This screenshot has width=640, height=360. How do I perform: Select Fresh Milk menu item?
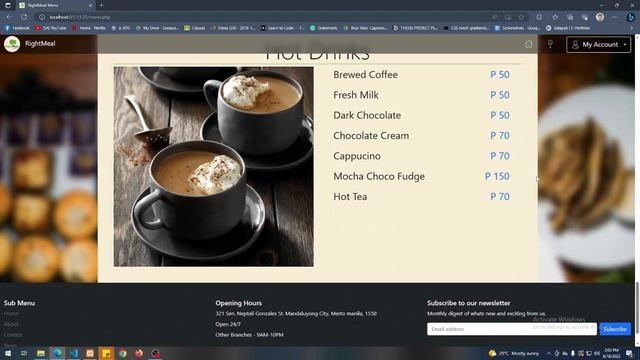(356, 95)
